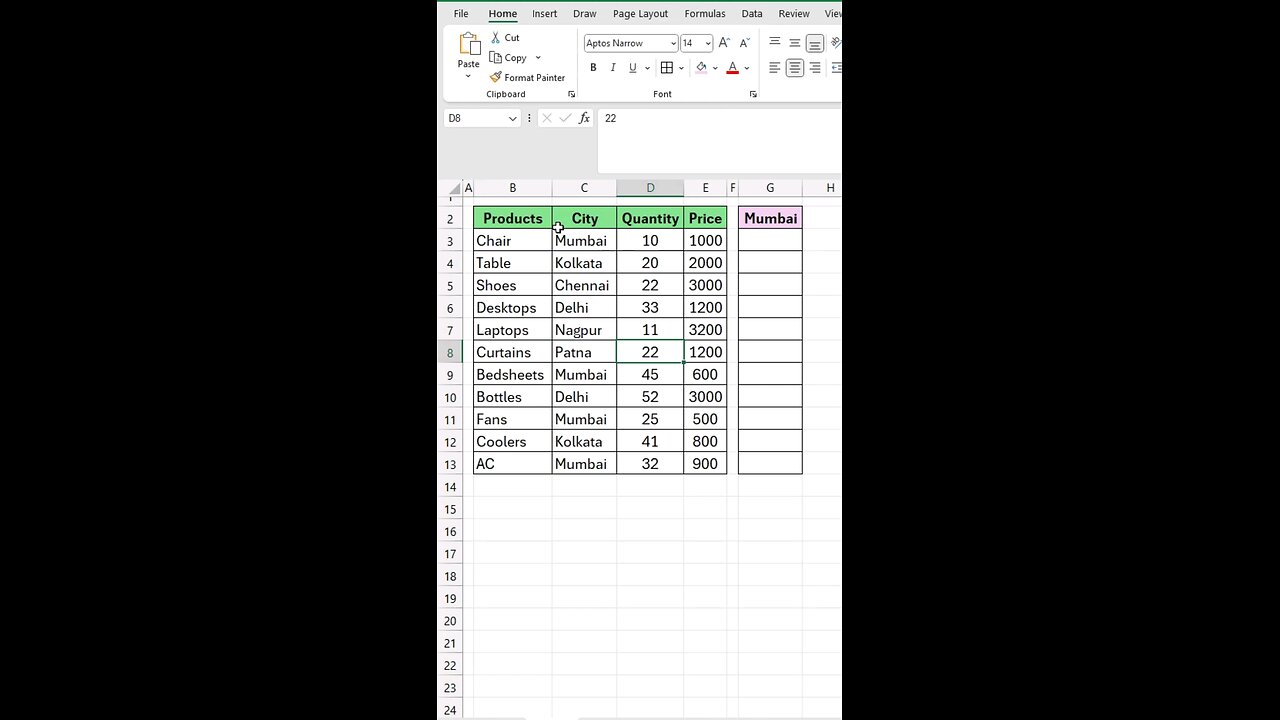Select row 8 header
Viewport: 1280px width, 720px height.
click(x=450, y=352)
